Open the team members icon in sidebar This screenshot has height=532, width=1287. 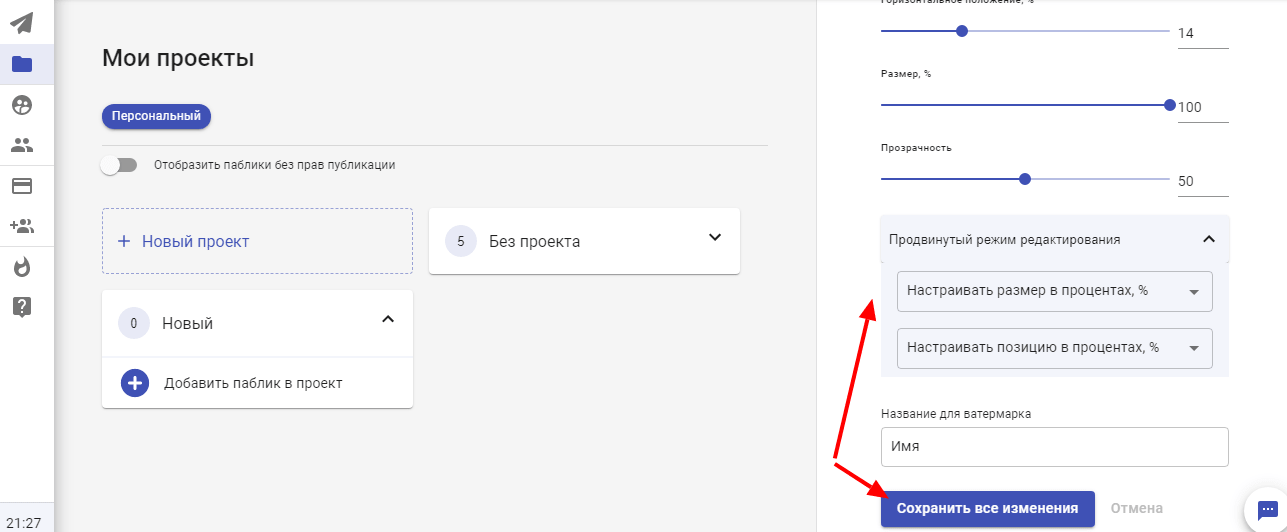[22, 145]
